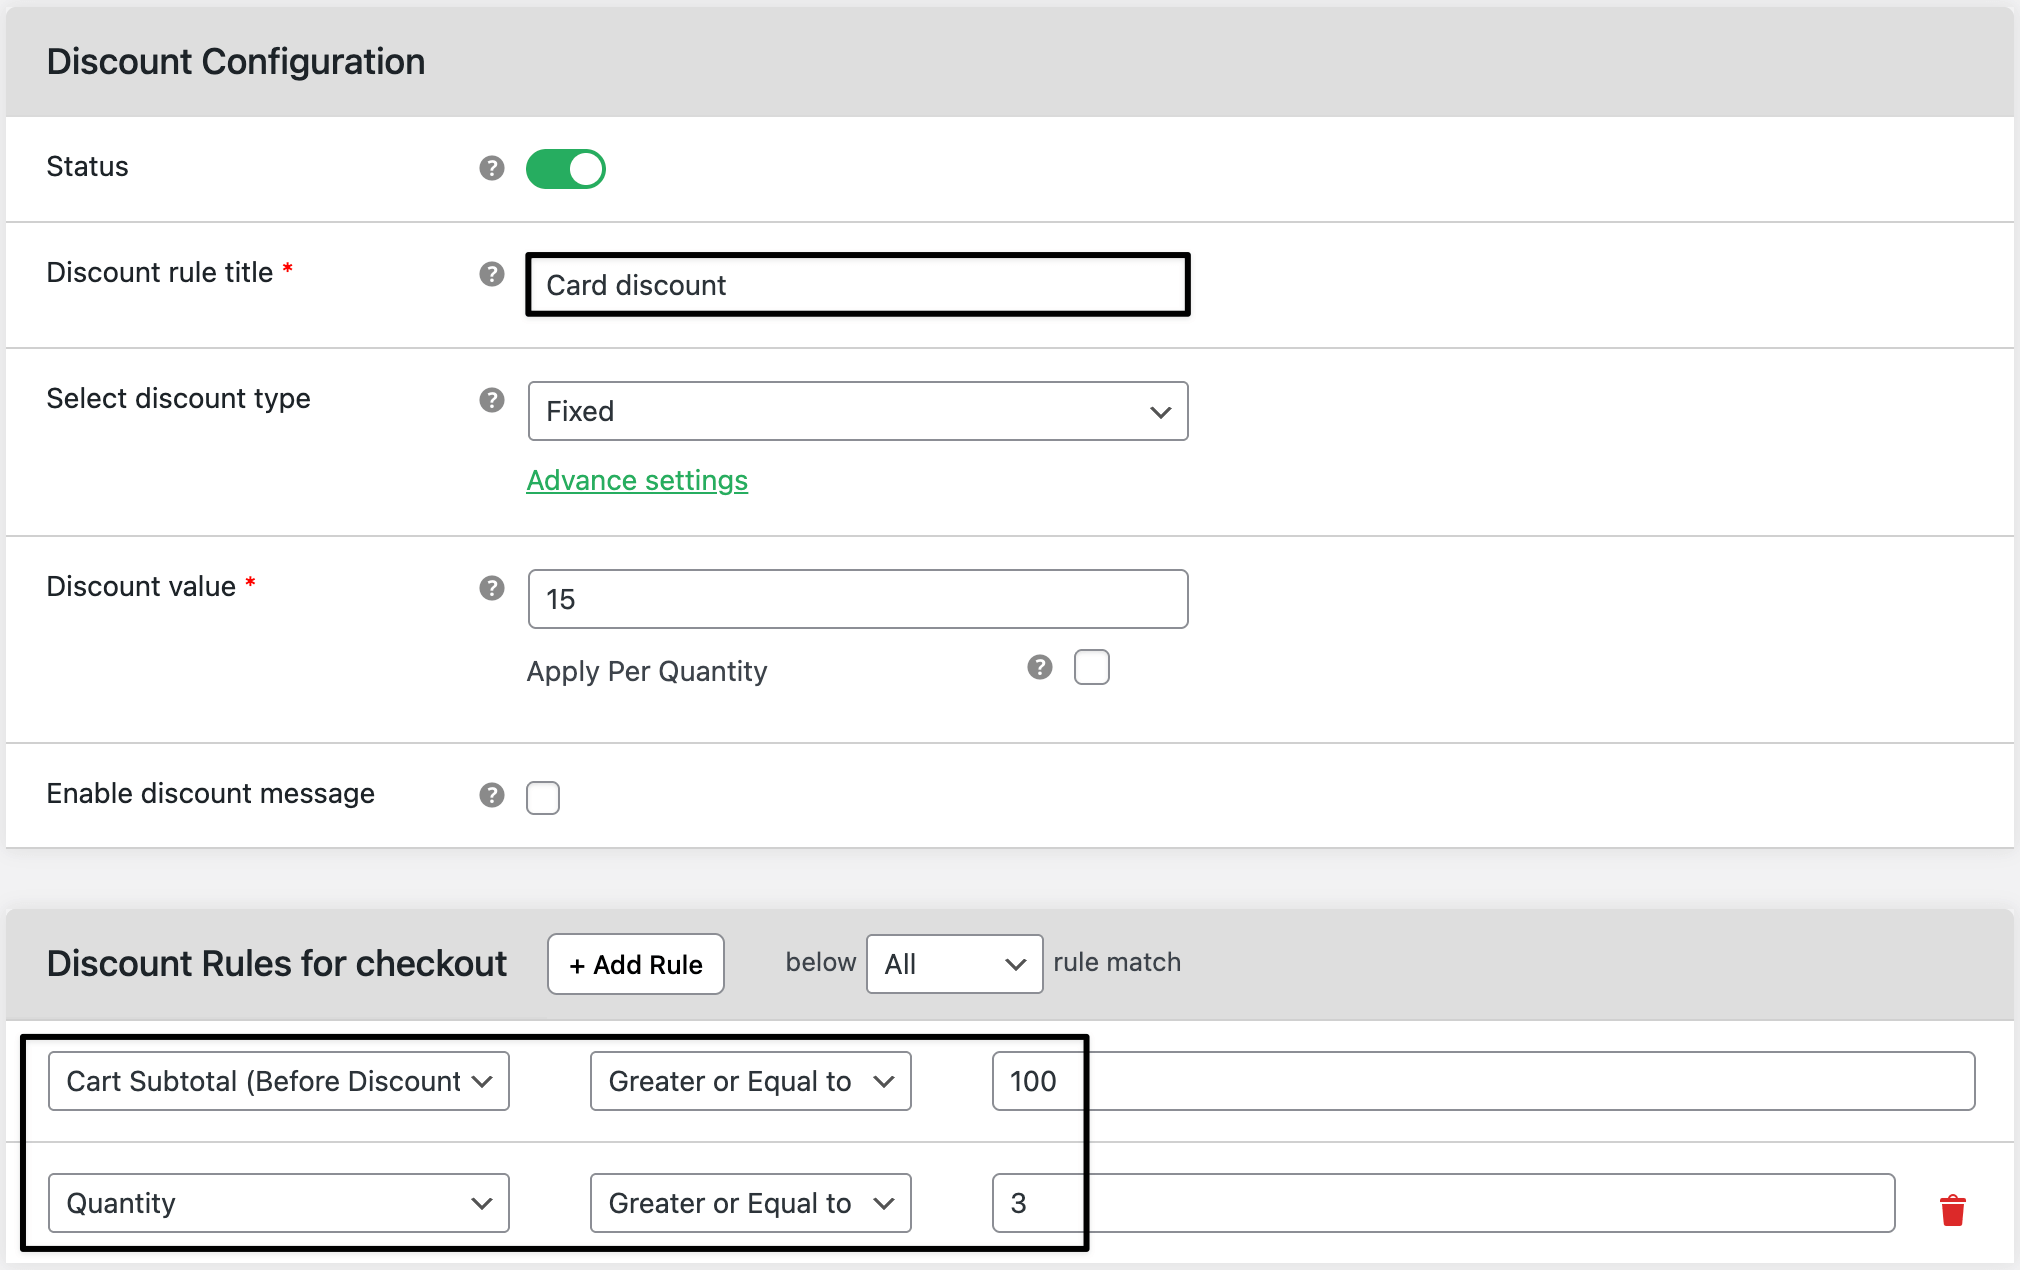Click the help icon for Discount value
The width and height of the screenshot is (2020, 1270).
[x=491, y=588]
